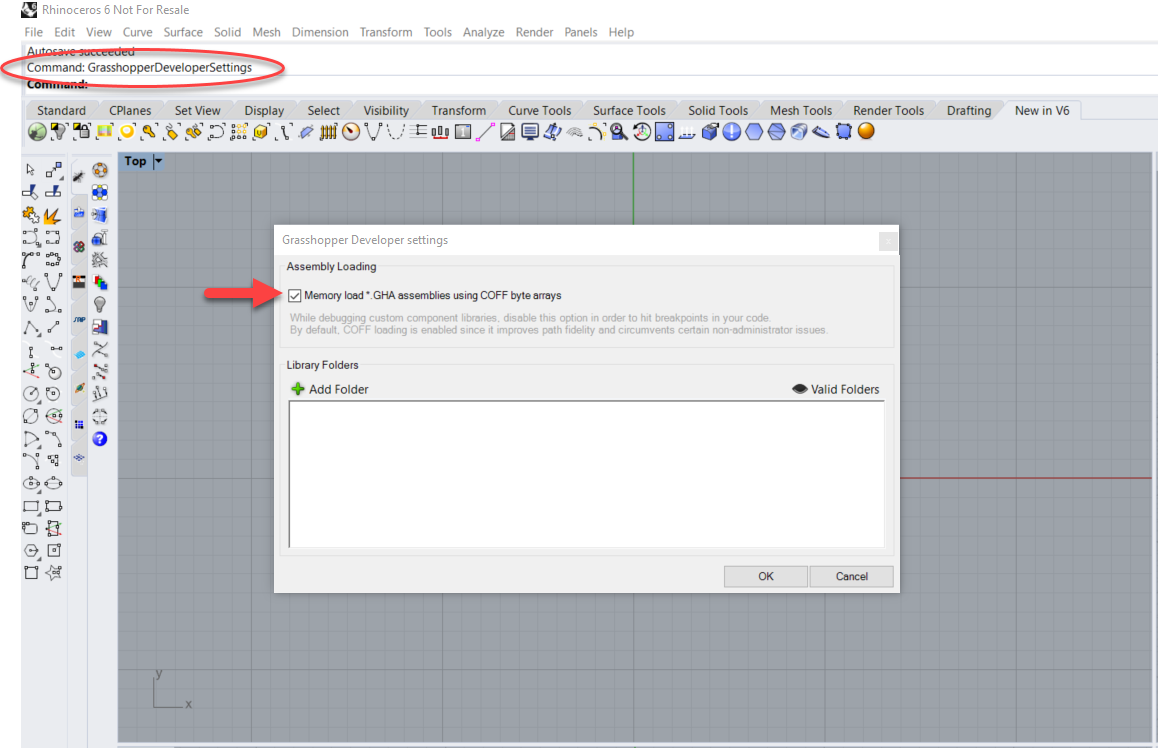Select the rectangle tool in the left sidebar
This screenshot has width=1158, height=748.
pos(31,507)
